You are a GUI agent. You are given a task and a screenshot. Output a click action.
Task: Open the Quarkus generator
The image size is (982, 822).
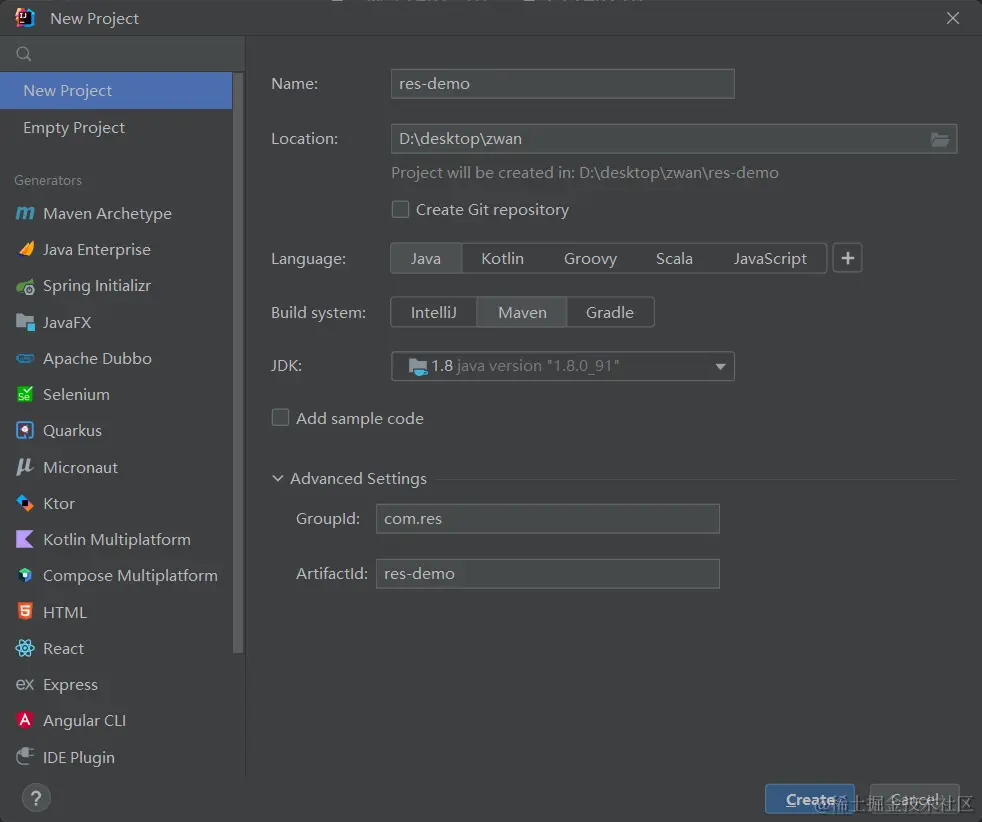116,431
